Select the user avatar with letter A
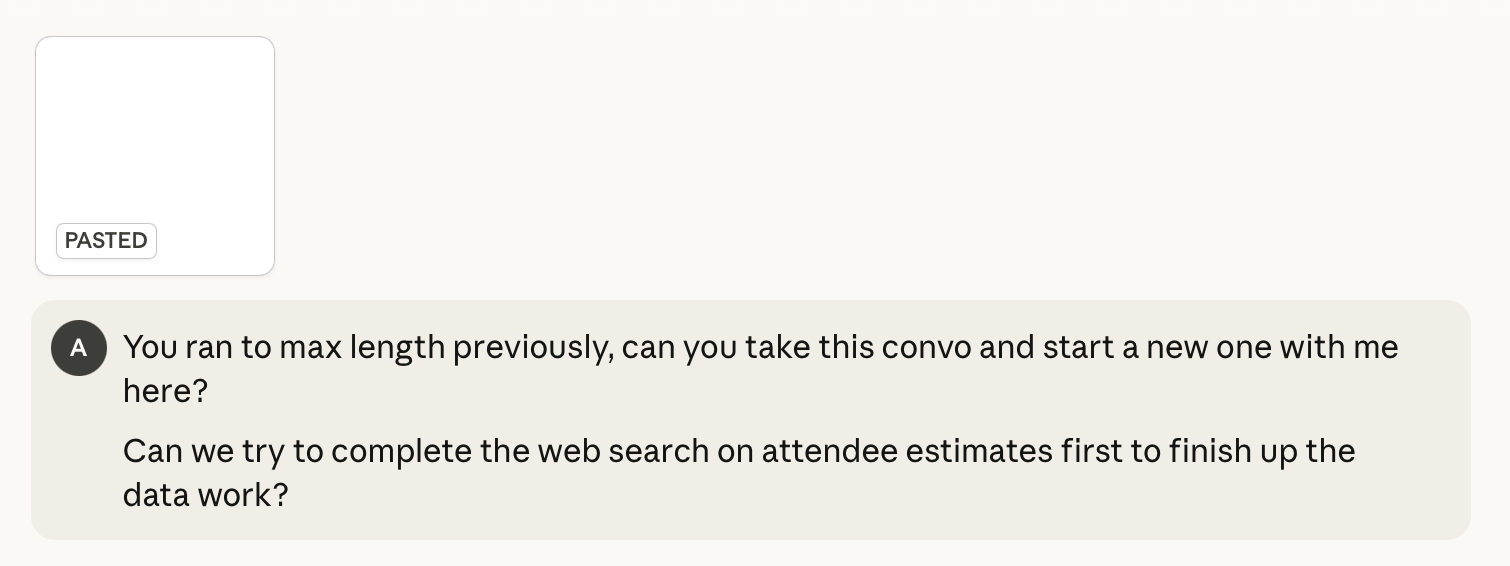The width and height of the screenshot is (1510, 566). point(79,348)
